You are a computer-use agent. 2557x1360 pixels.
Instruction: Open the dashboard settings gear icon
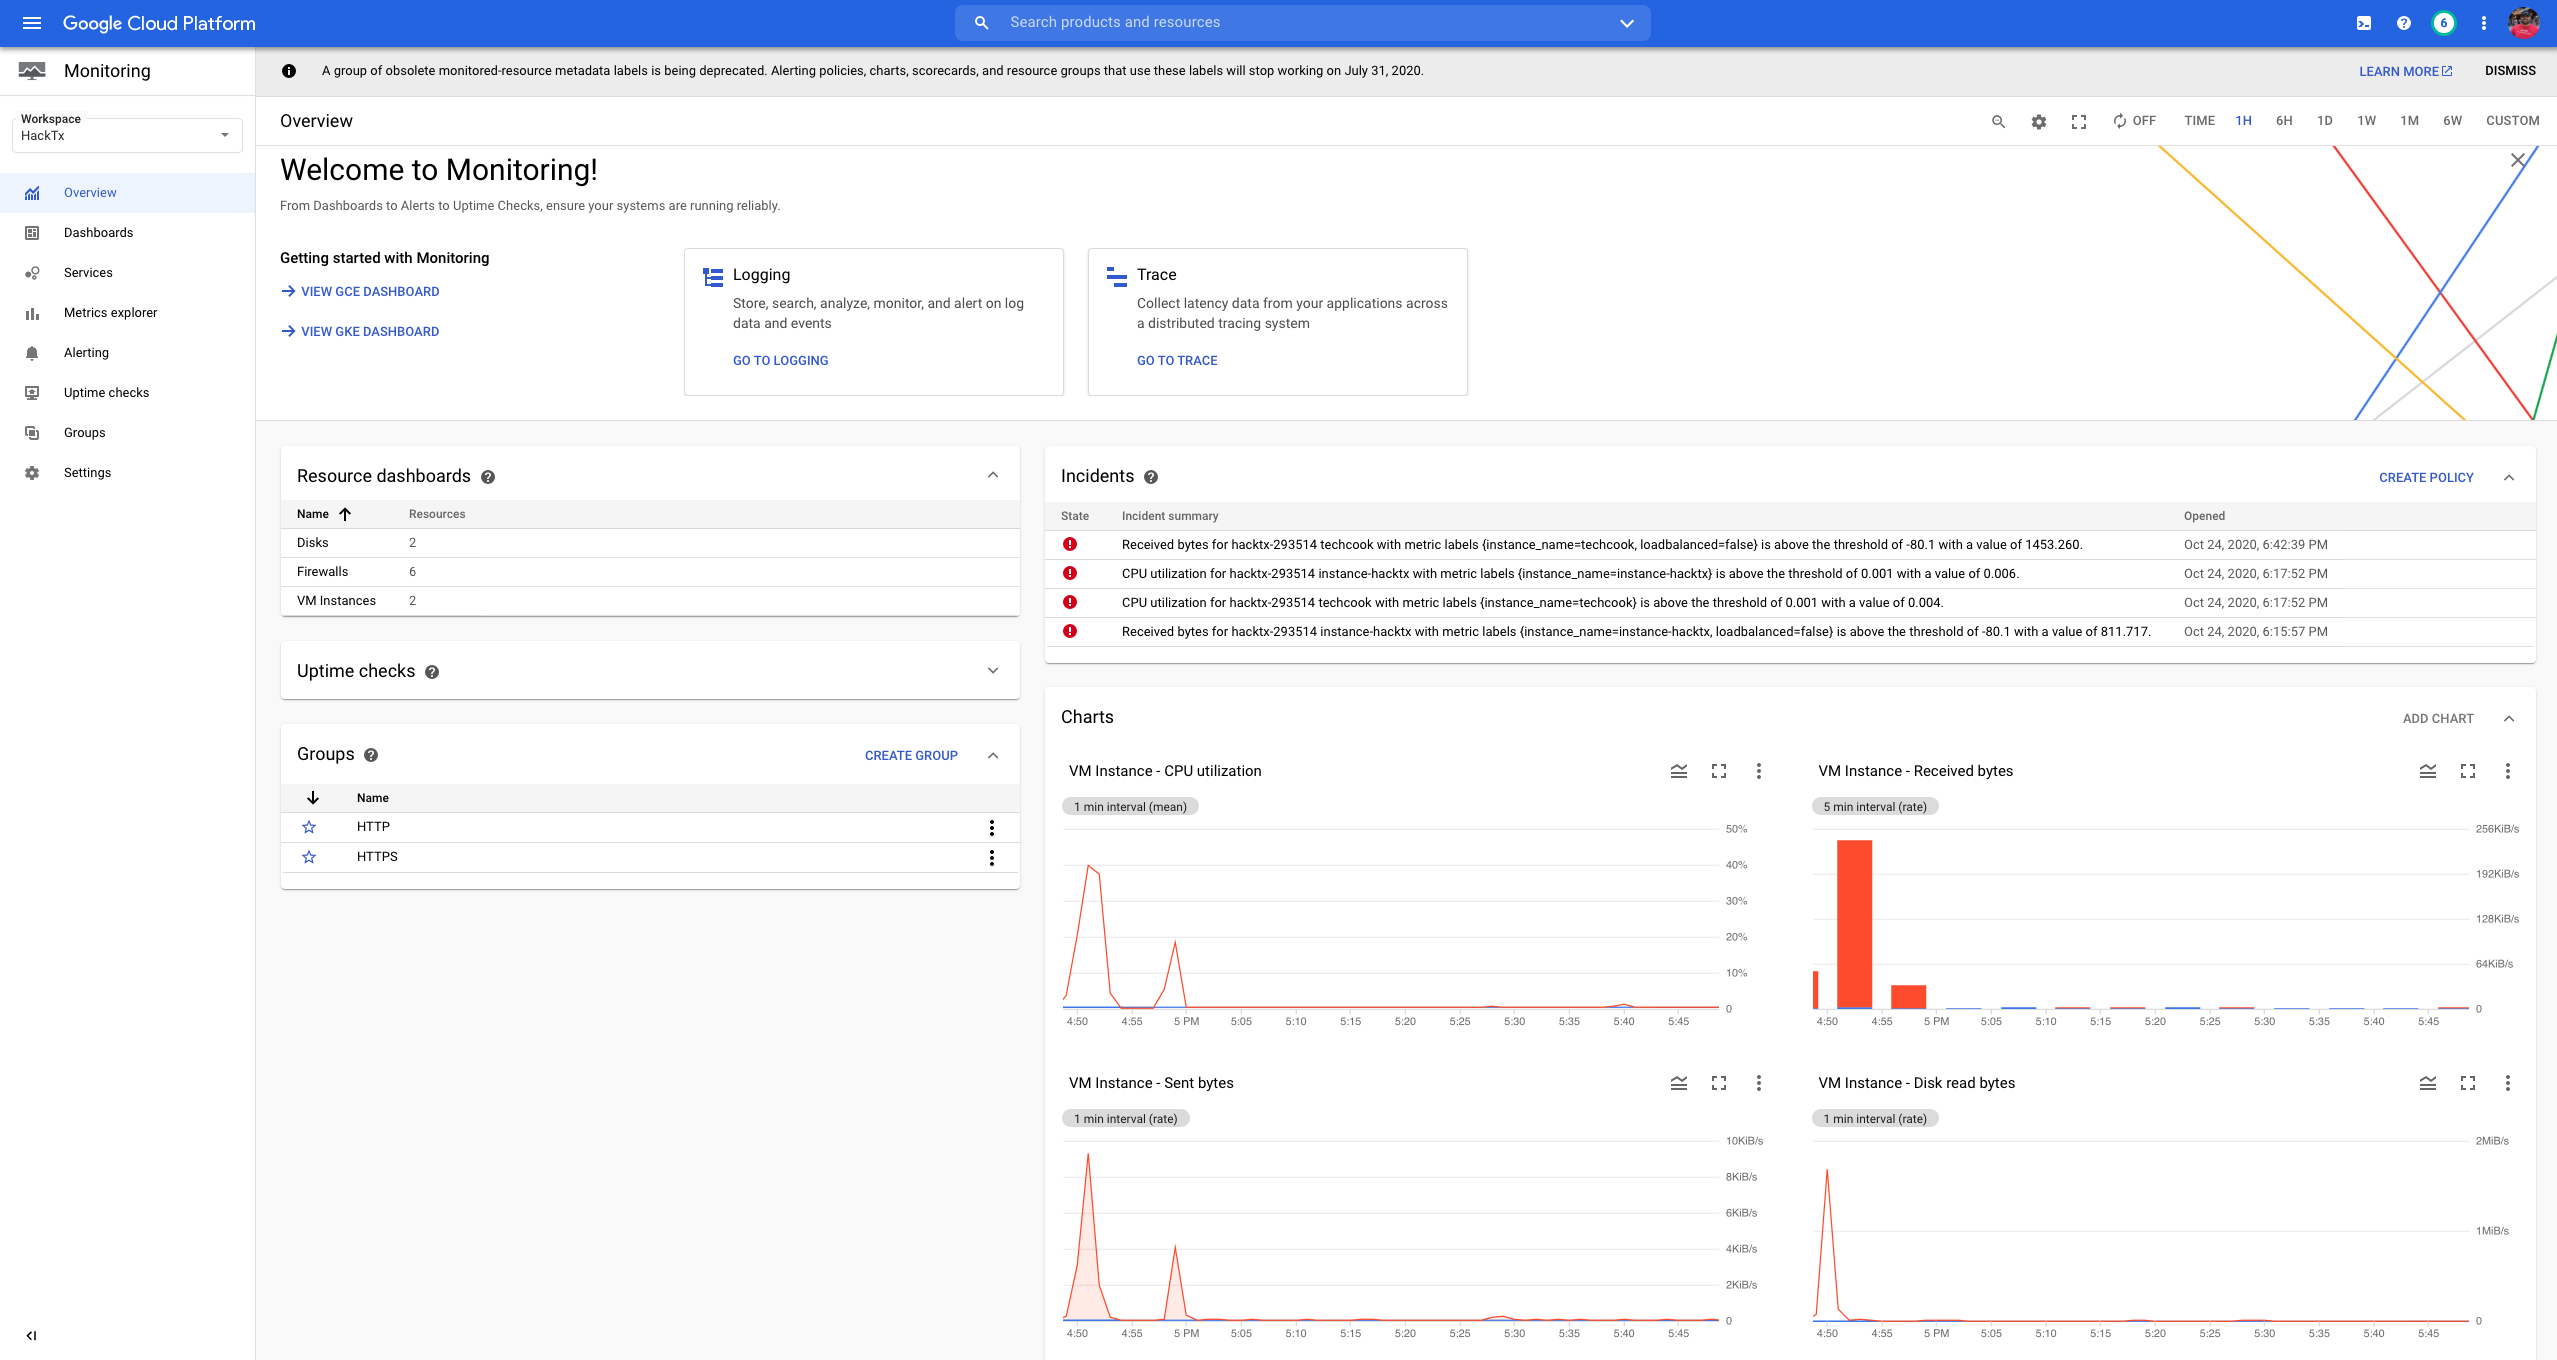[2038, 121]
